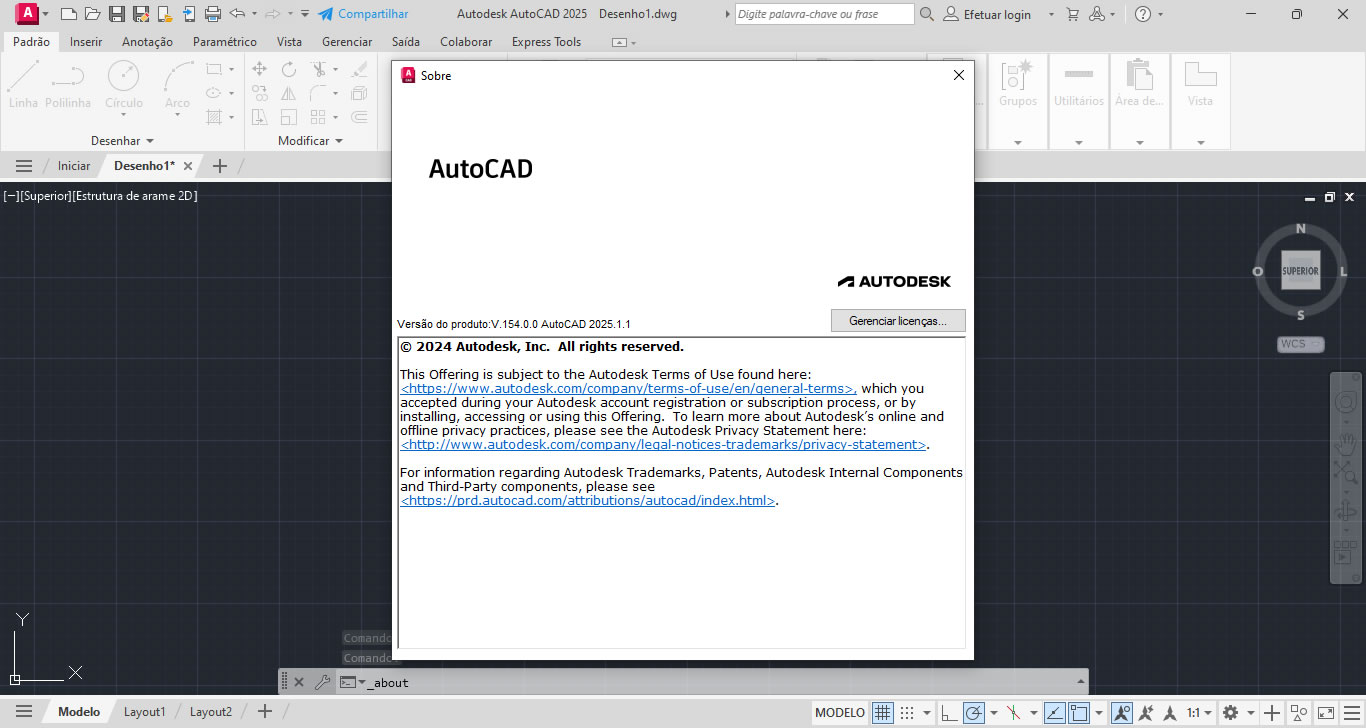Screen dimensions: 1366x728
Task: Click the help question mark icon
Action: [x=1142, y=14]
